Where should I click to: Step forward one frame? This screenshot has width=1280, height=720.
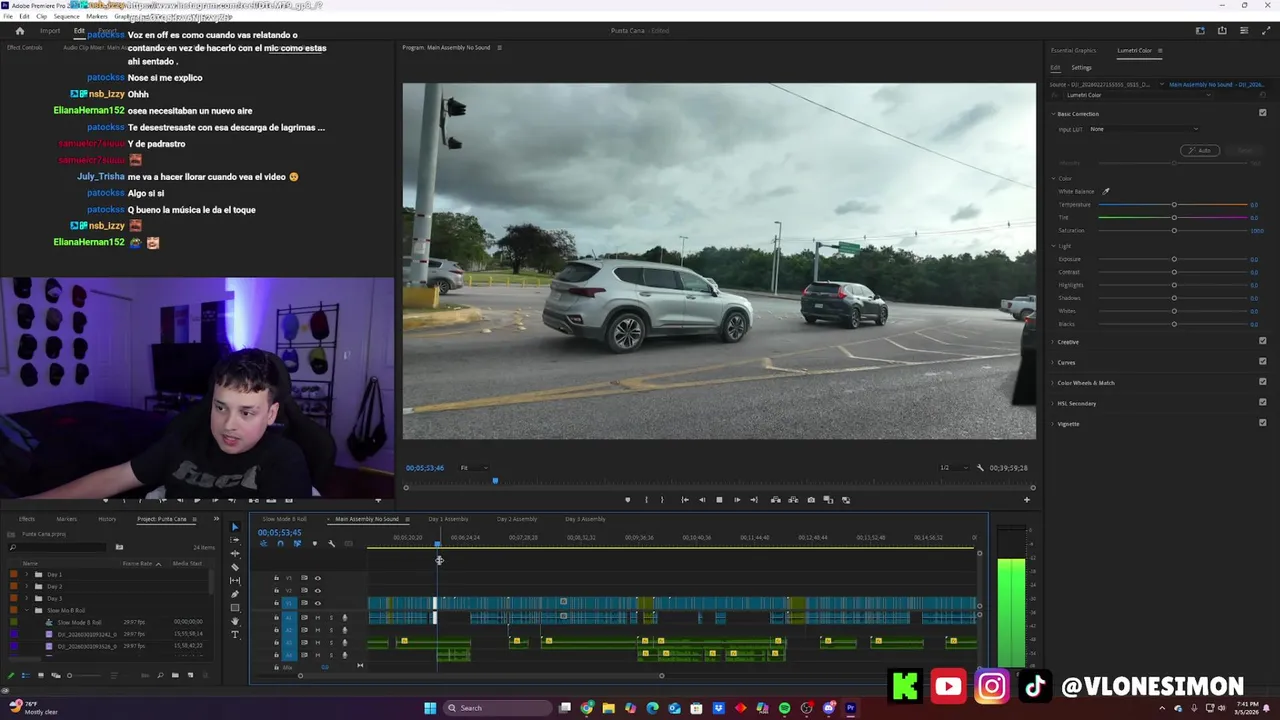pyautogui.click(x=737, y=500)
